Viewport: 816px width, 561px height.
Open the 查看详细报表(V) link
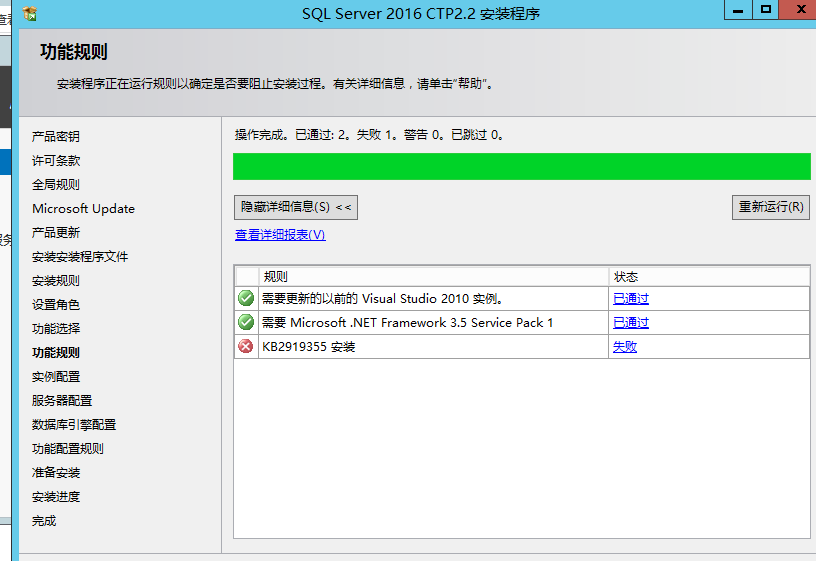click(280, 235)
